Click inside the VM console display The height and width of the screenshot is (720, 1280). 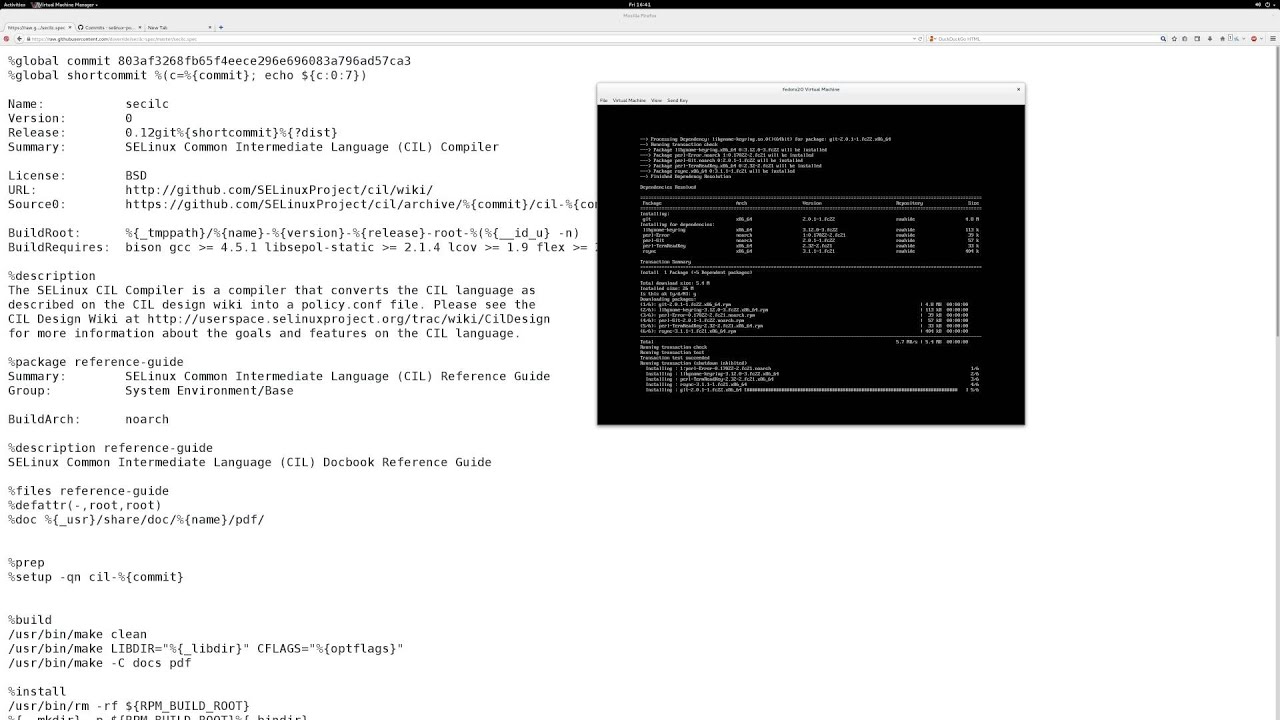(811, 264)
